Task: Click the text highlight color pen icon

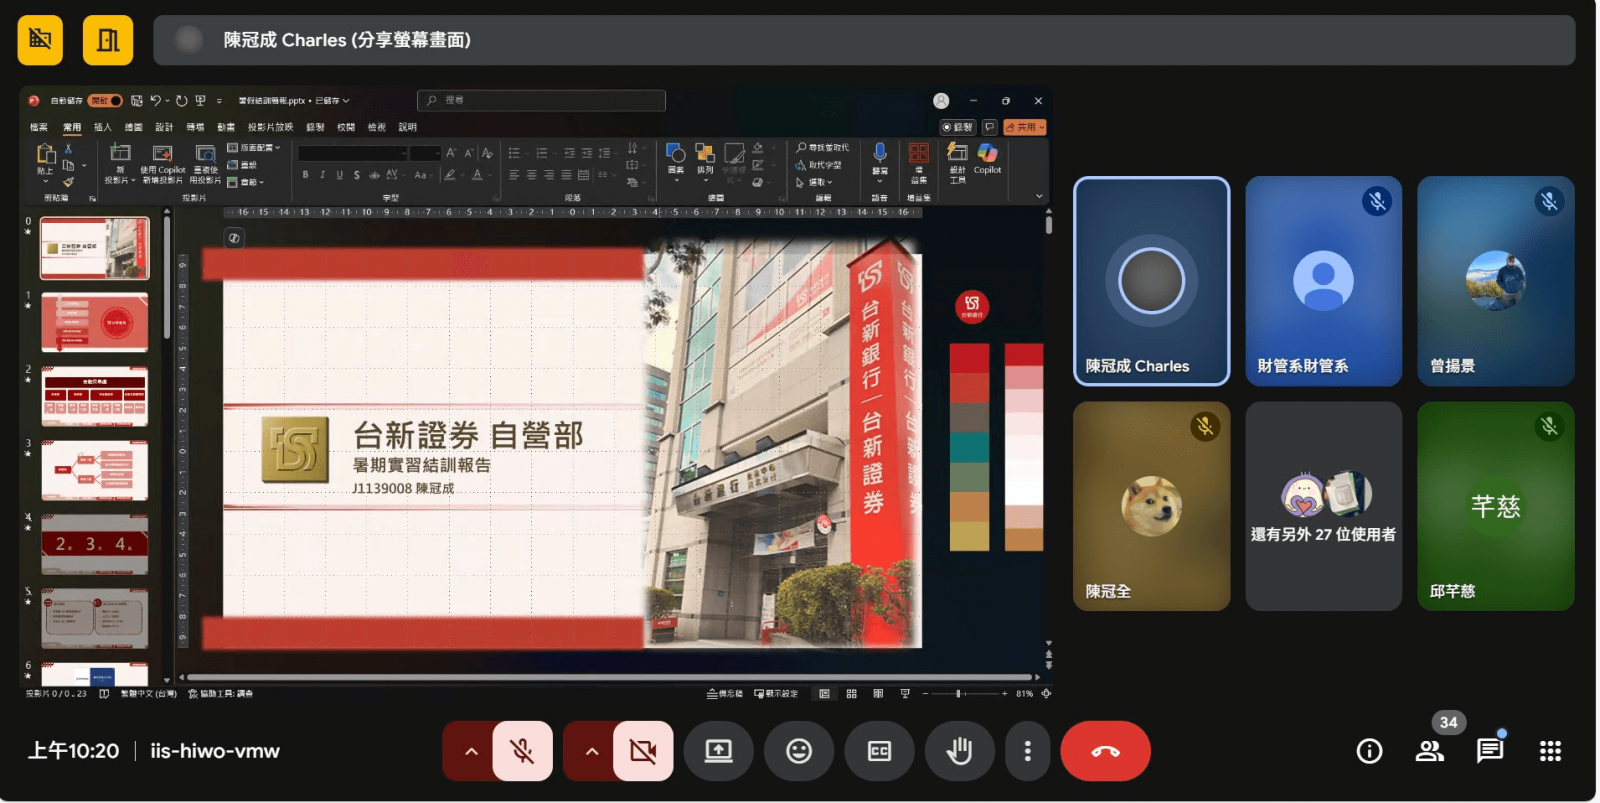Action: pyautogui.click(x=450, y=175)
